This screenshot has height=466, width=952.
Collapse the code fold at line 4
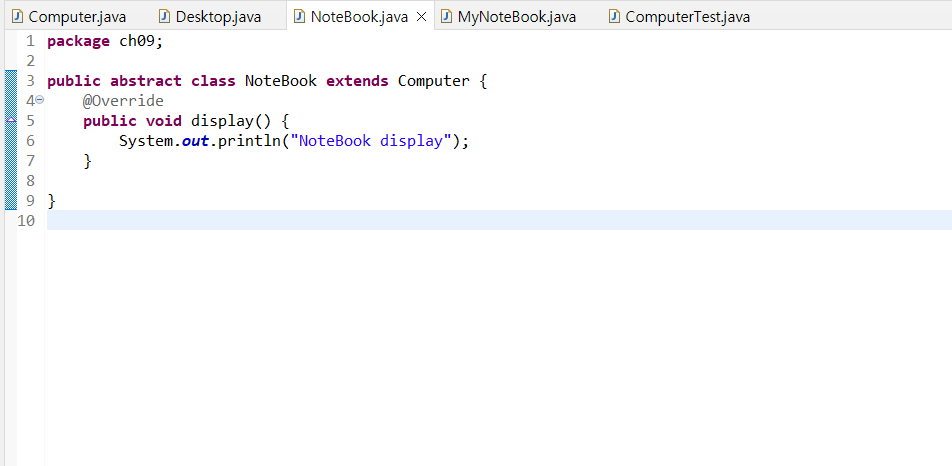point(39,100)
